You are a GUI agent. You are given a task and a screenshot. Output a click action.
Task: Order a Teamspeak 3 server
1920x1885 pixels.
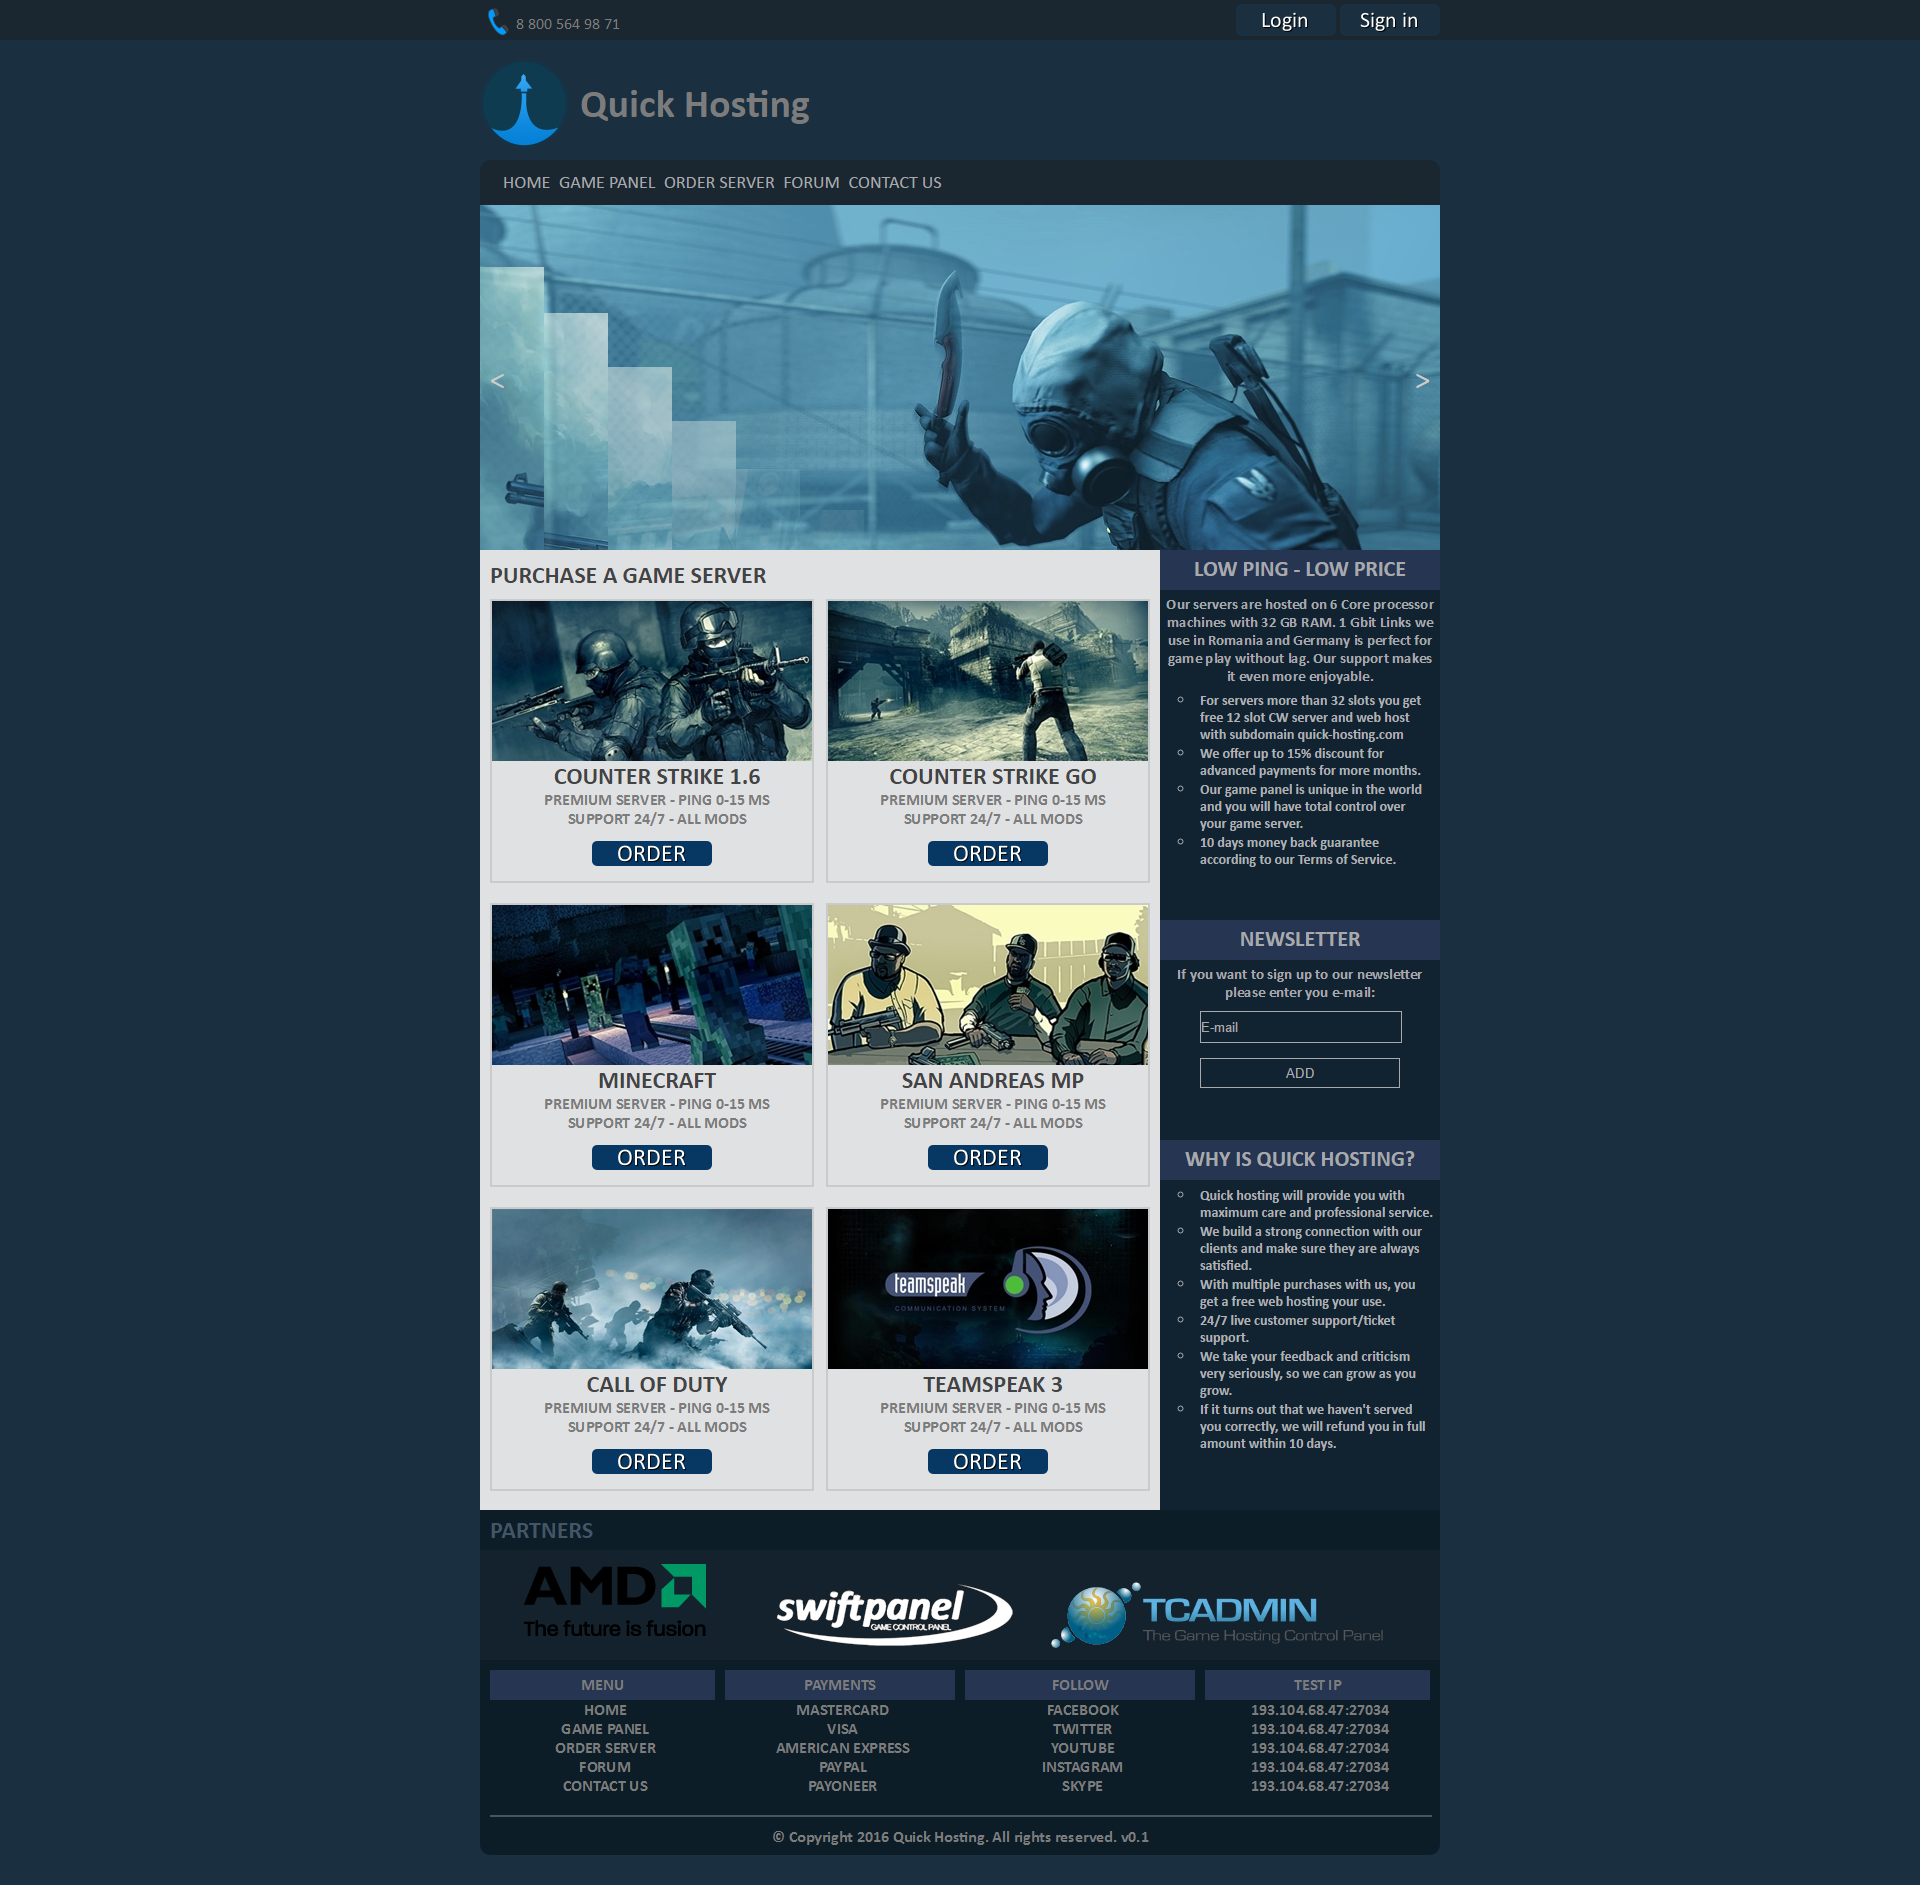[x=987, y=1461]
